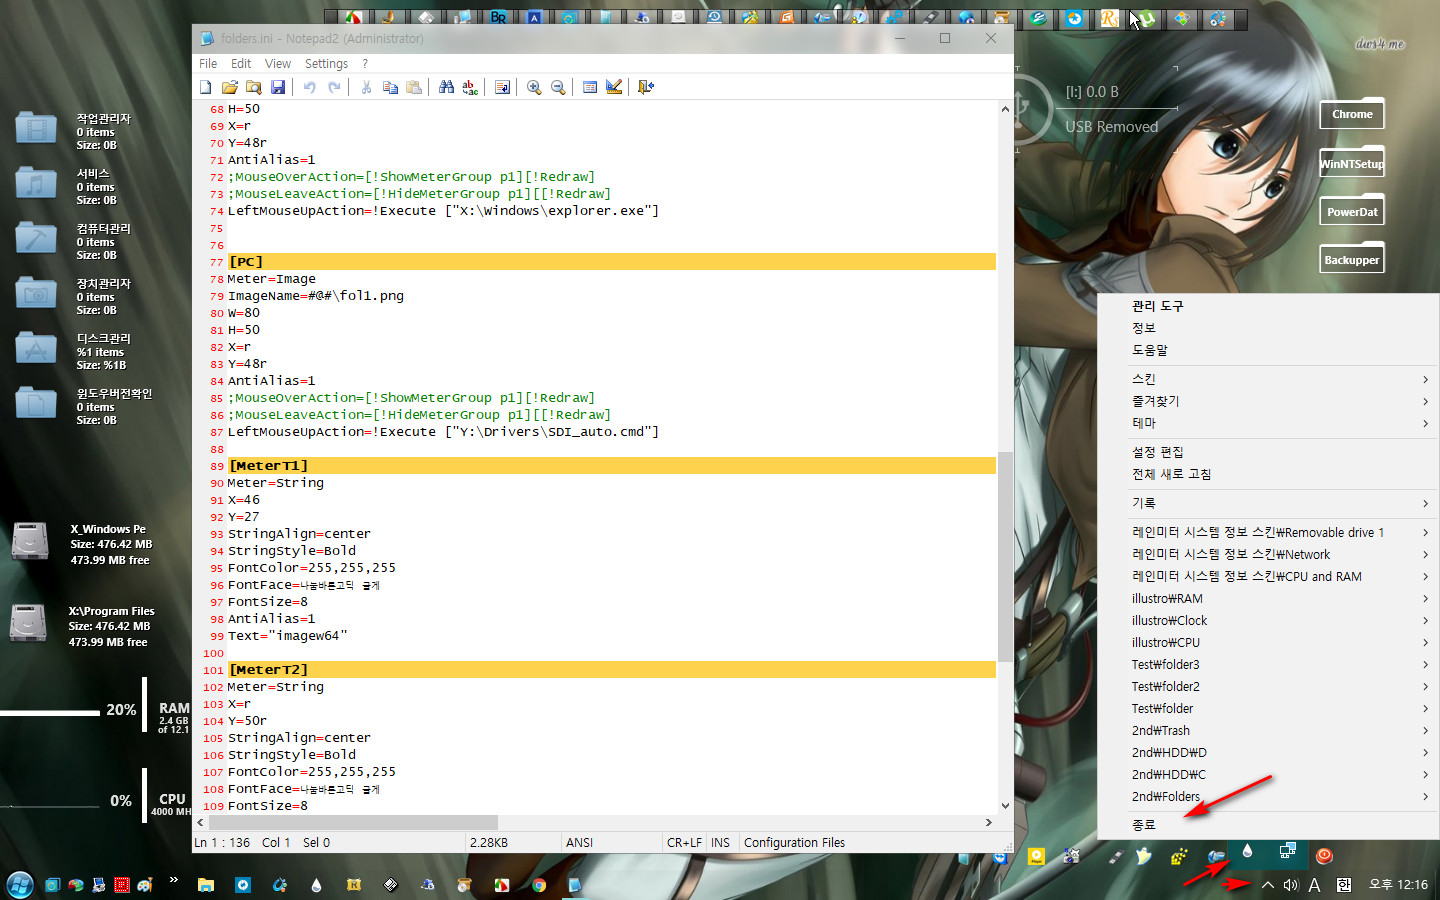Click the Undo arrow in Notepad2 toolbar

pos(310,87)
